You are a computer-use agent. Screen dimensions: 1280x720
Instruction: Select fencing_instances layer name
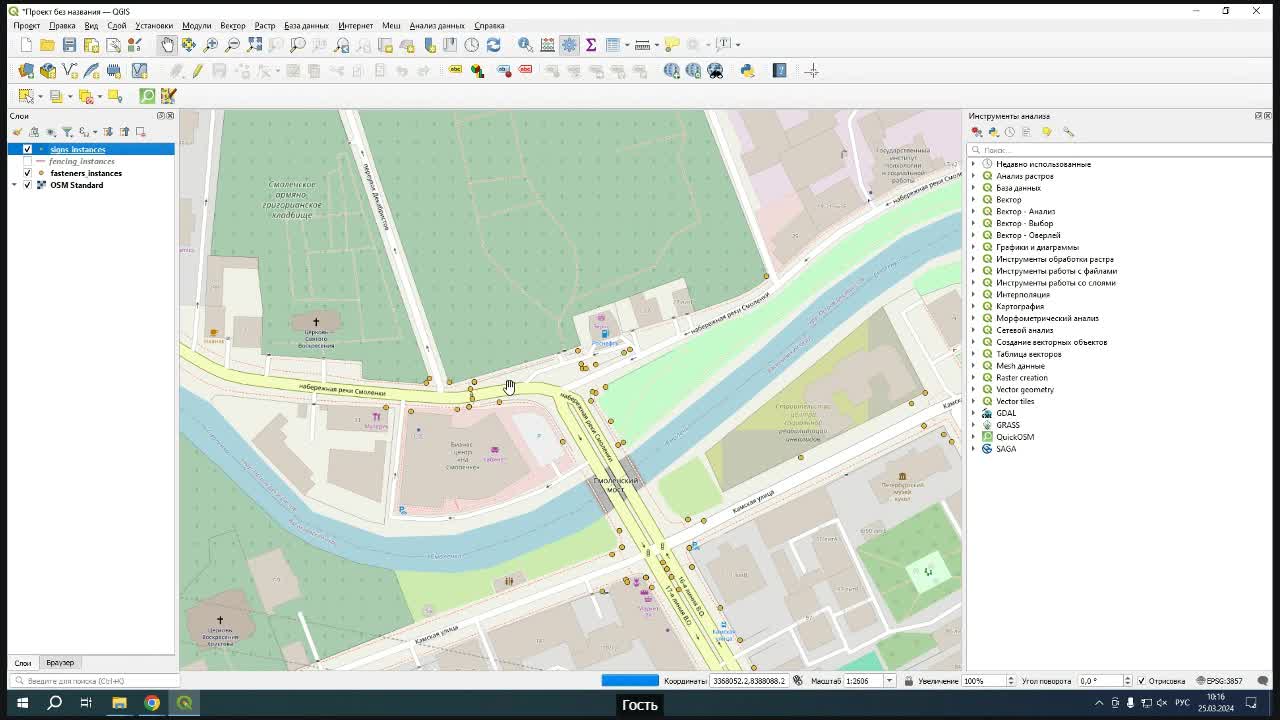coord(82,161)
